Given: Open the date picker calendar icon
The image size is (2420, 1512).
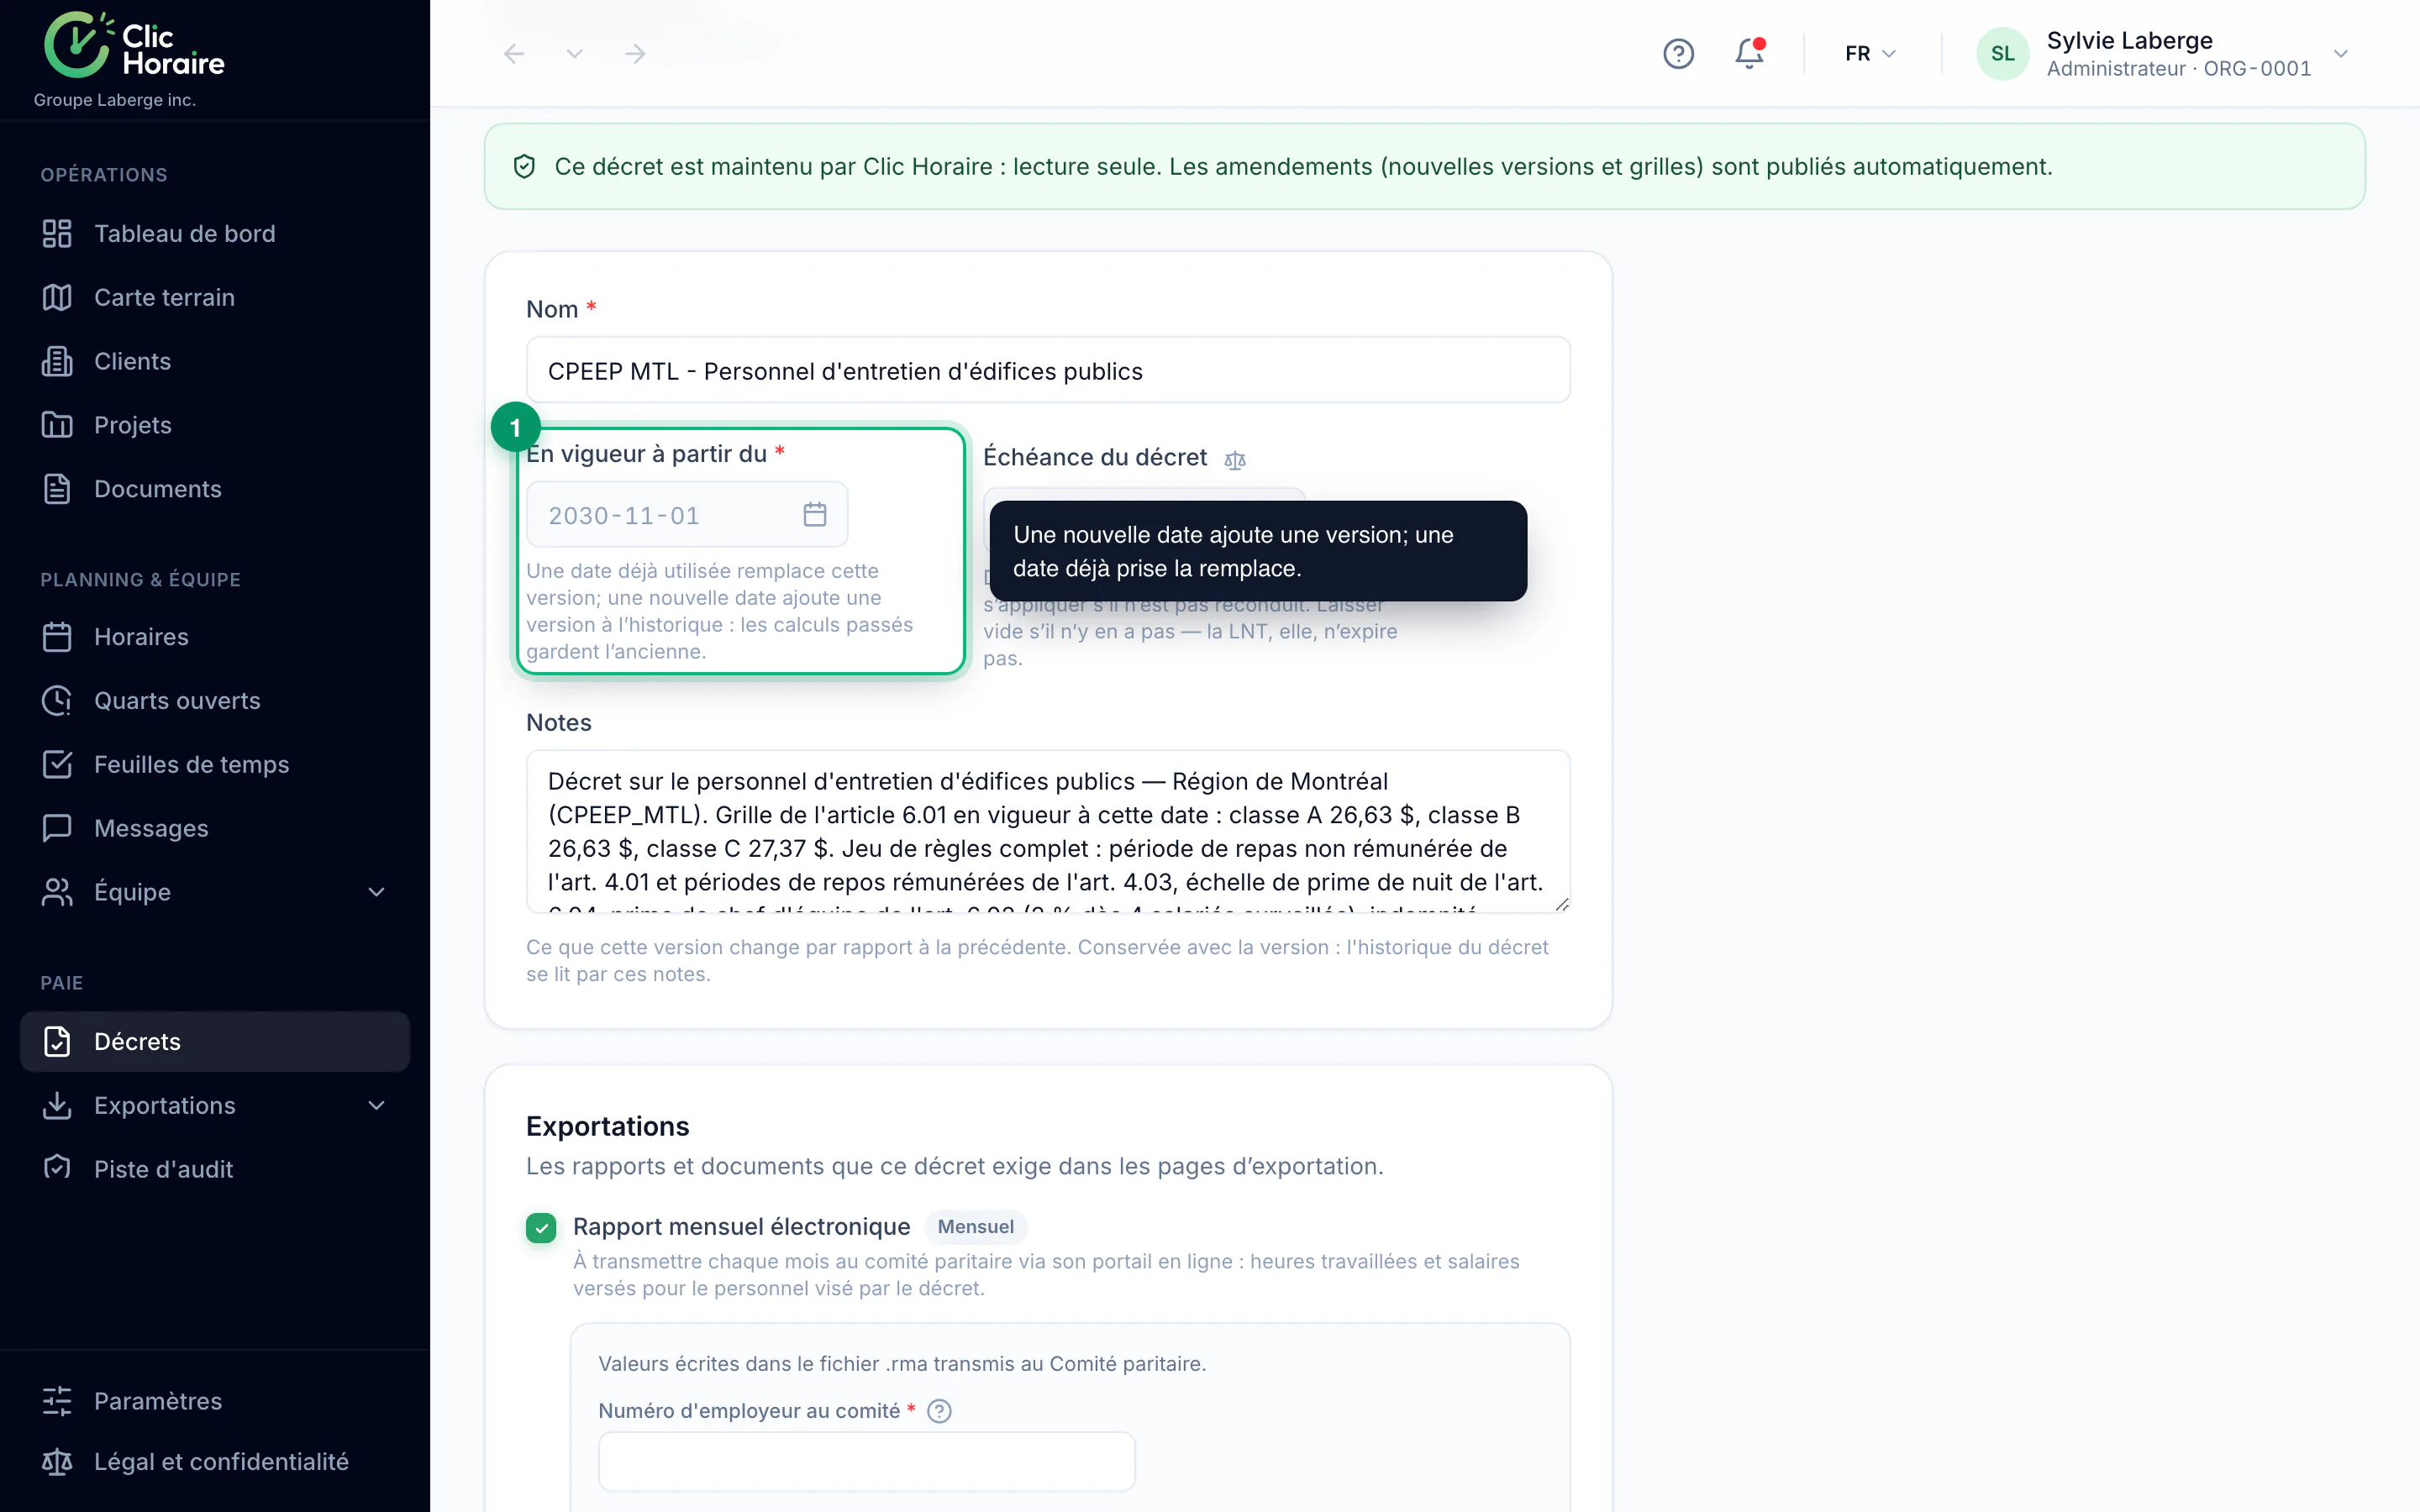Looking at the screenshot, I should [x=815, y=515].
